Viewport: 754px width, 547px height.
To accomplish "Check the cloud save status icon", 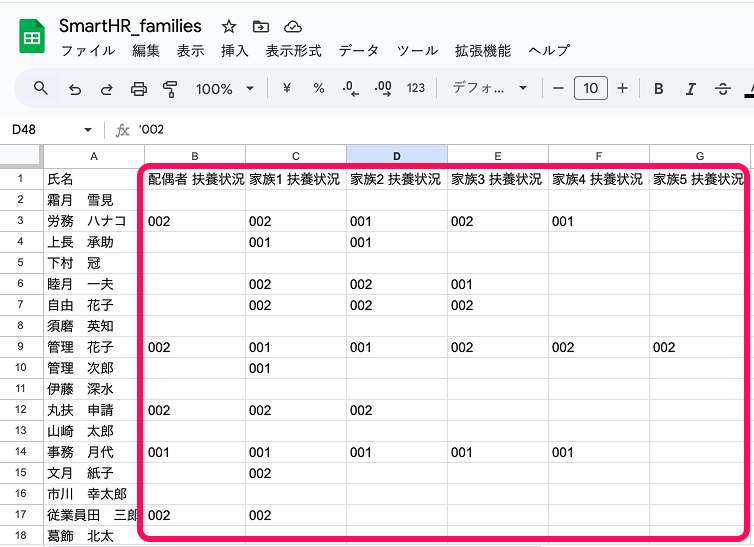I will (293, 27).
